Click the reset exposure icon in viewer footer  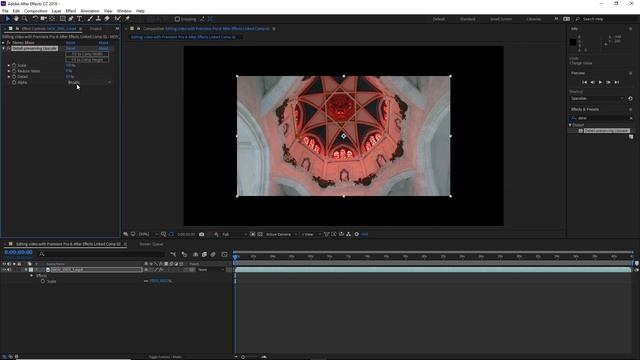[356, 234]
